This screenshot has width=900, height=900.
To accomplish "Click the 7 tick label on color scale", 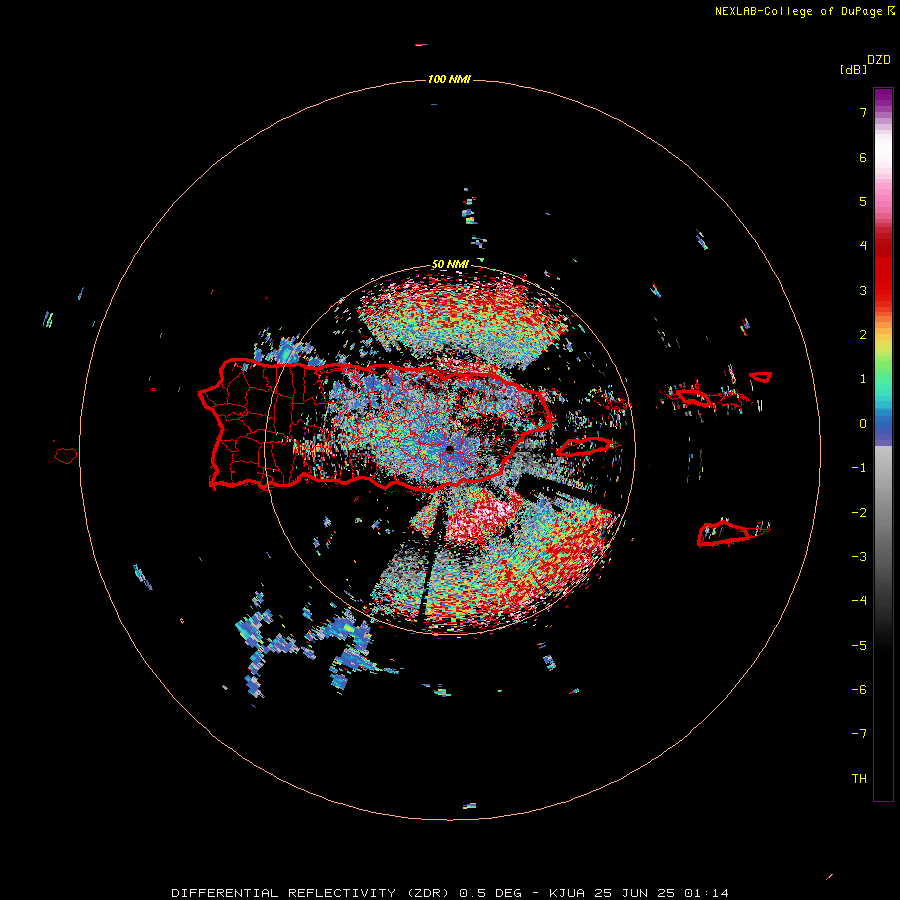I will pos(863,112).
